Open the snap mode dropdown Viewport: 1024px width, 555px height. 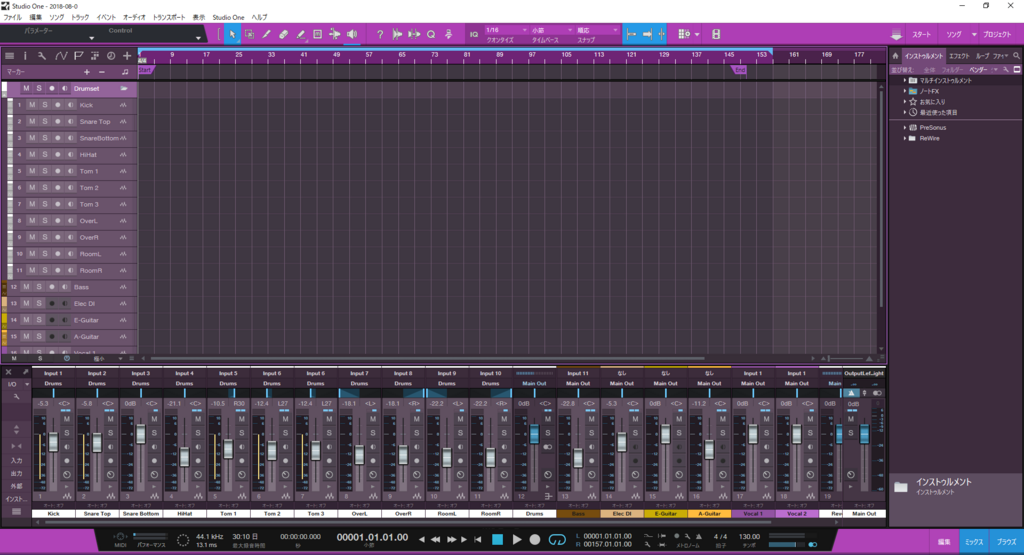(597, 30)
